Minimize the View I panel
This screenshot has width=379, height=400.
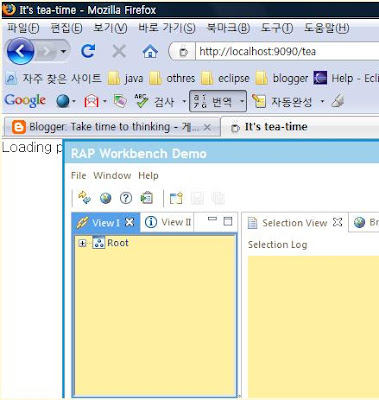212,220
